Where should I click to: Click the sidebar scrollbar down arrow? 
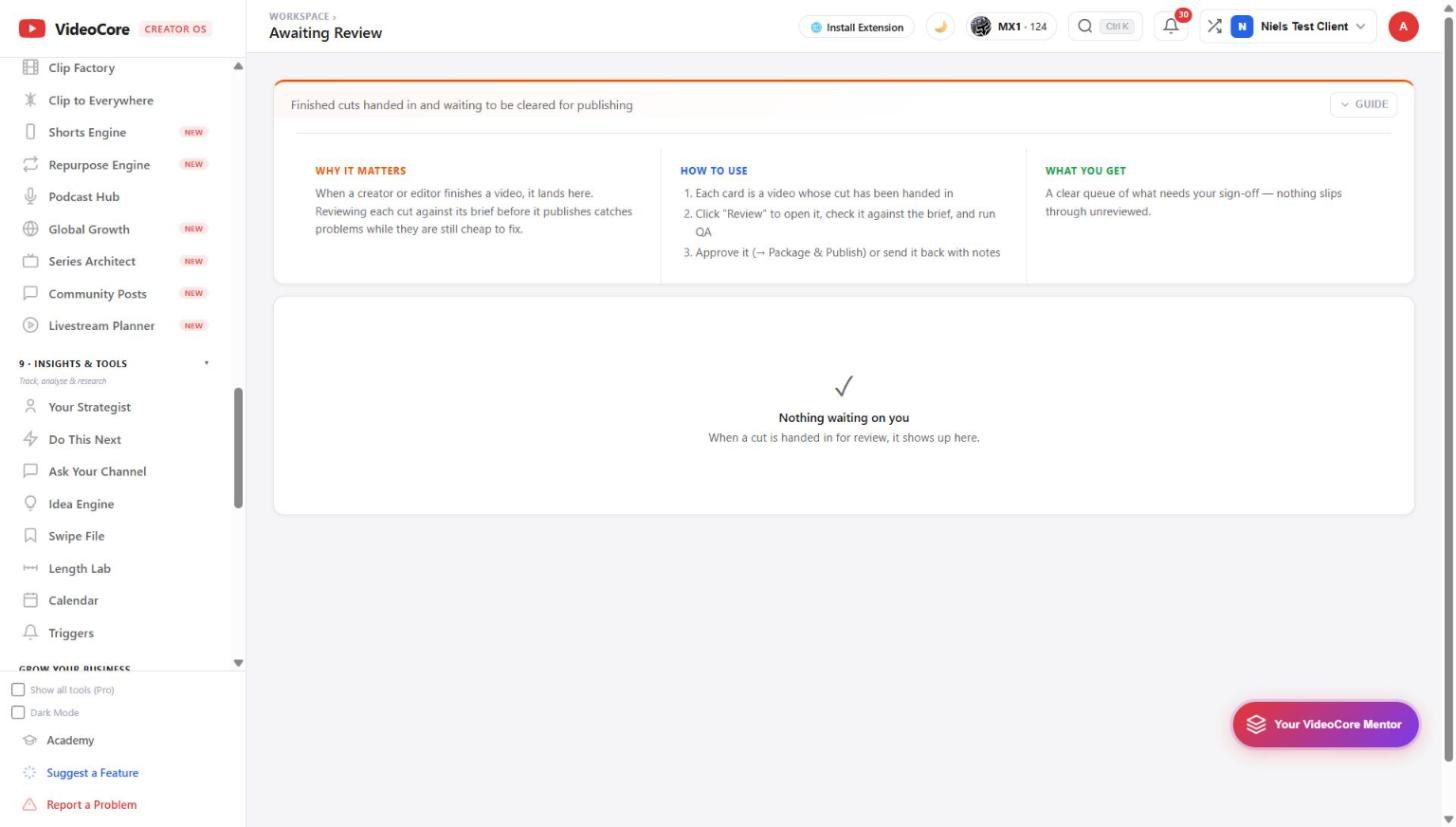(x=238, y=663)
